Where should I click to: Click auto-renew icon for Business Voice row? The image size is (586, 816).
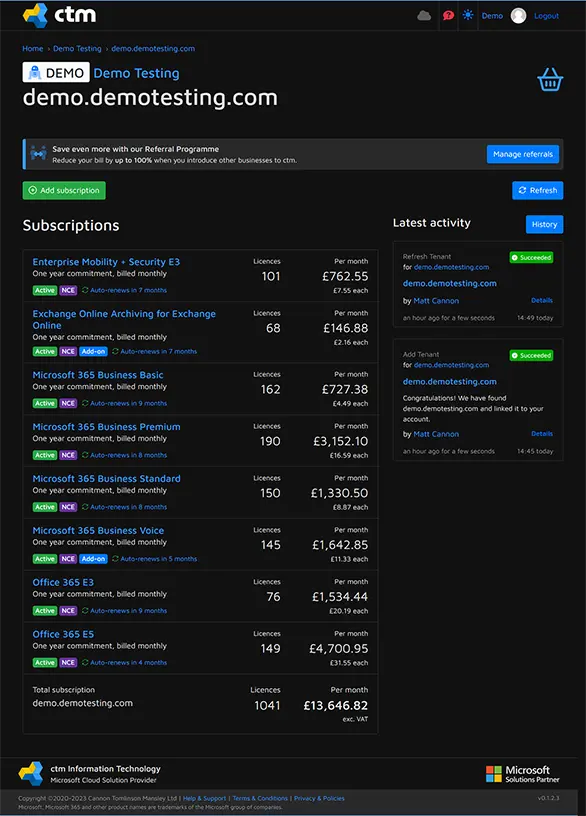[115, 559]
